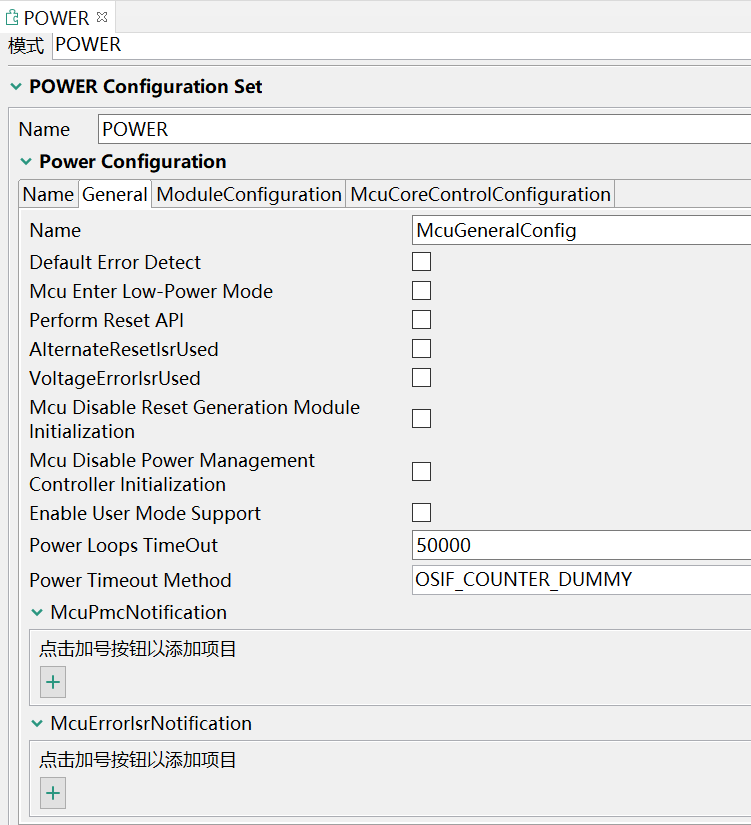Check the Perform Reset API option
The height and width of the screenshot is (825, 751).
(422, 320)
